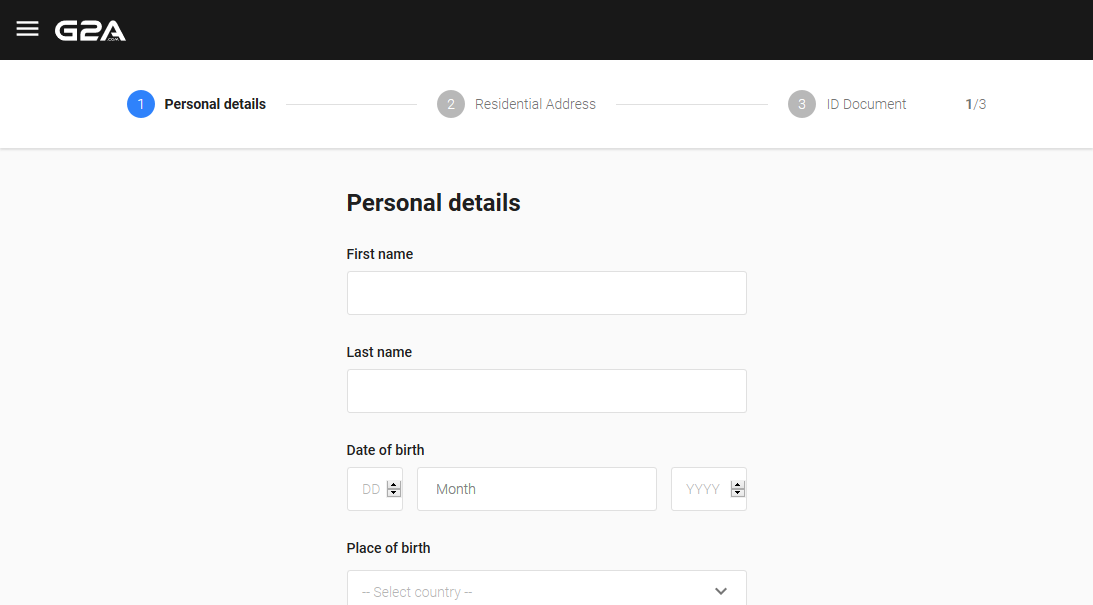Open the Month dropdown field
The image size is (1093, 605).
tap(537, 489)
